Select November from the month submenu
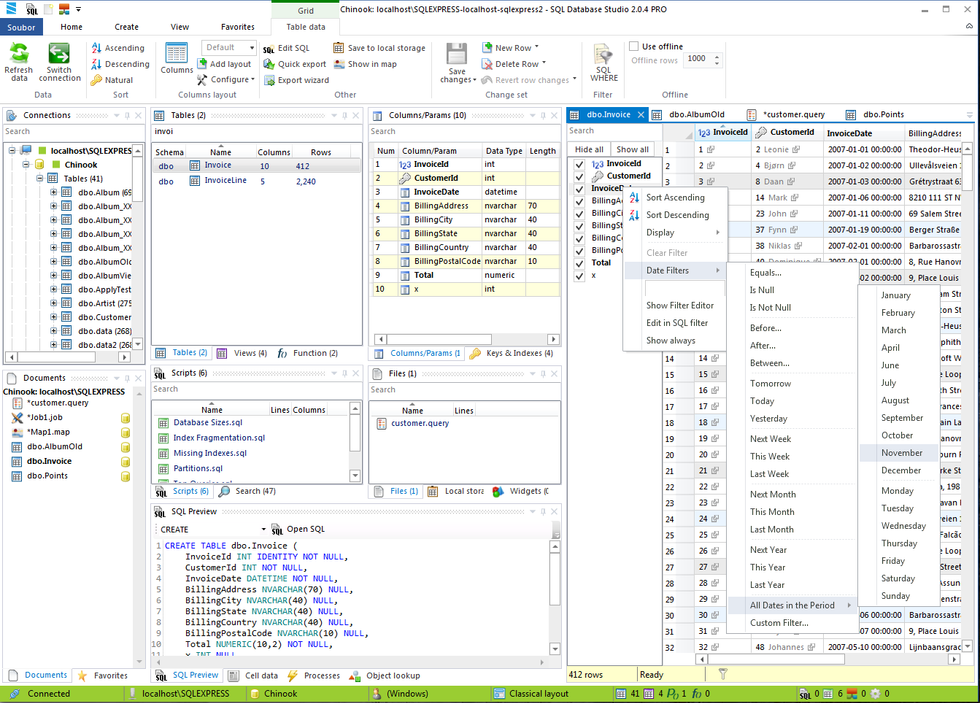Image resolution: width=980 pixels, height=703 pixels. point(901,453)
